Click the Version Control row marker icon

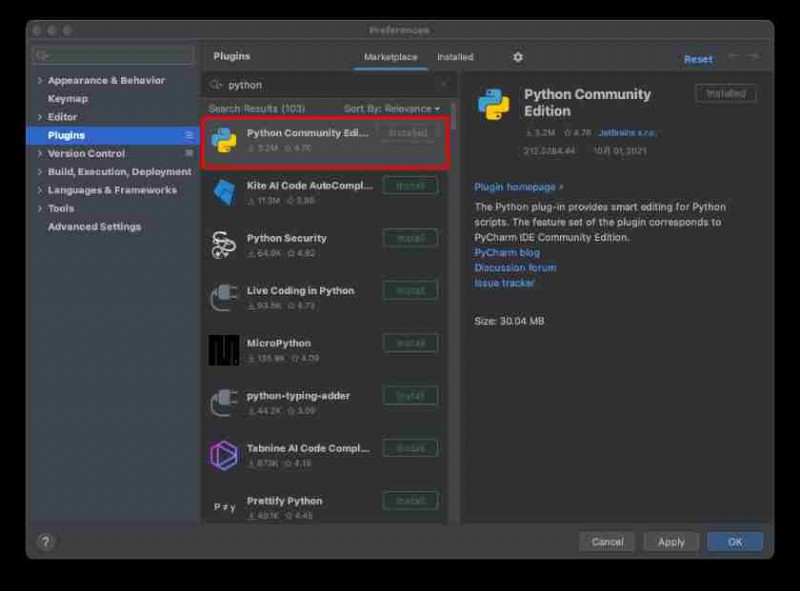pyautogui.click(x=189, y=153)
